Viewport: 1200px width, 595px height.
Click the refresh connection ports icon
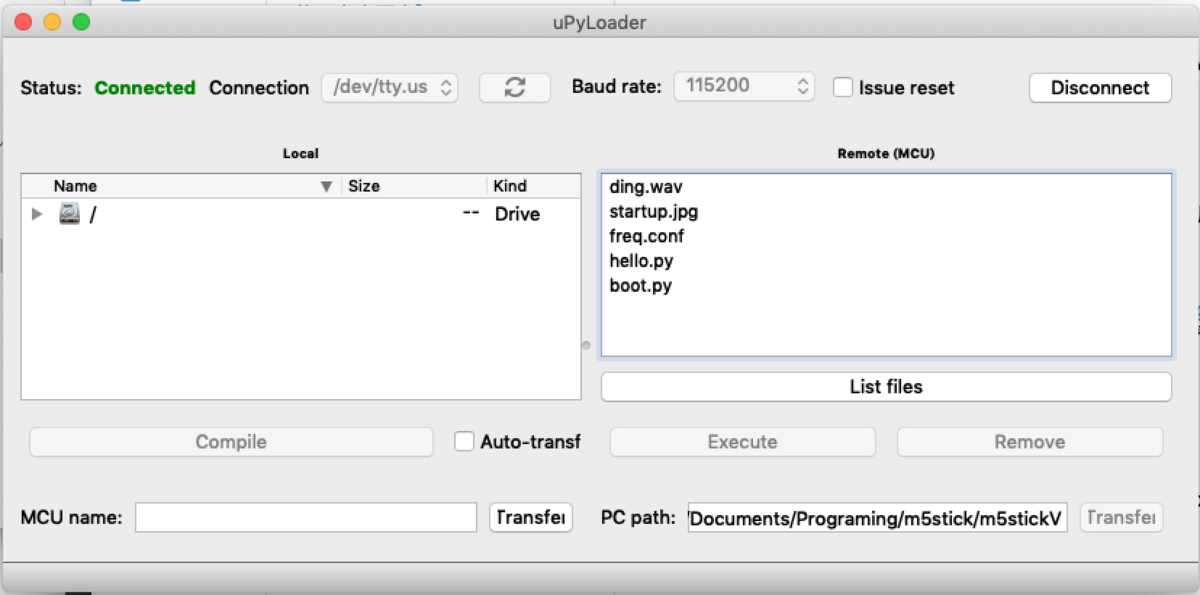coord(515,88)
